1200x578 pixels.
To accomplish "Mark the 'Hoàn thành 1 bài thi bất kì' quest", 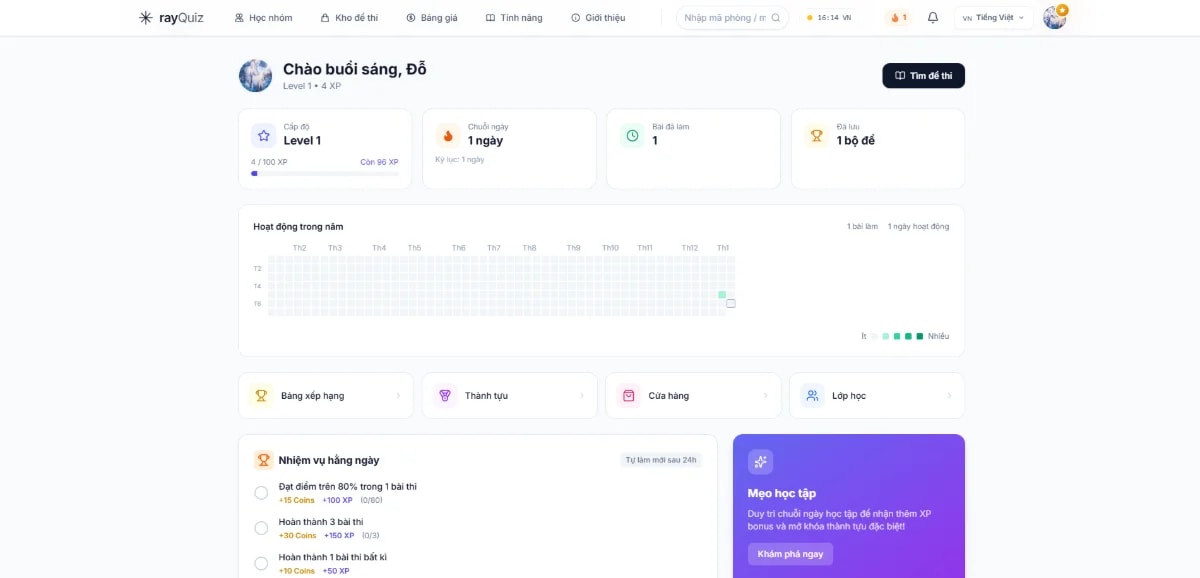I will [x=260, y=561].
